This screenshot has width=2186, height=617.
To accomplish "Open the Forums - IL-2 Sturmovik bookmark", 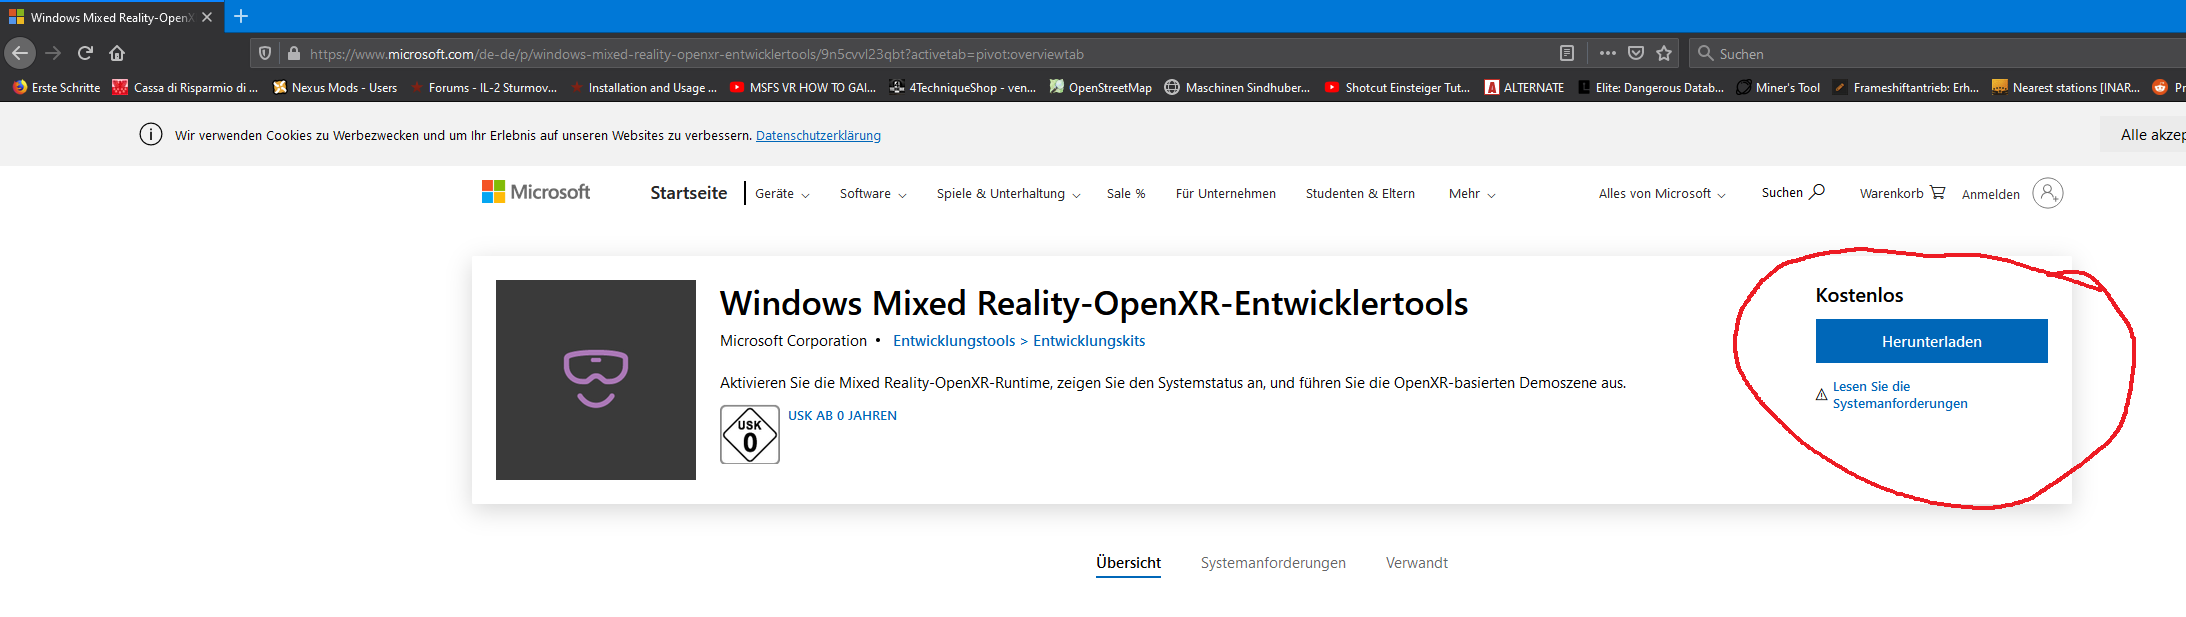I will pyautogui.click(x=483, y=88).
